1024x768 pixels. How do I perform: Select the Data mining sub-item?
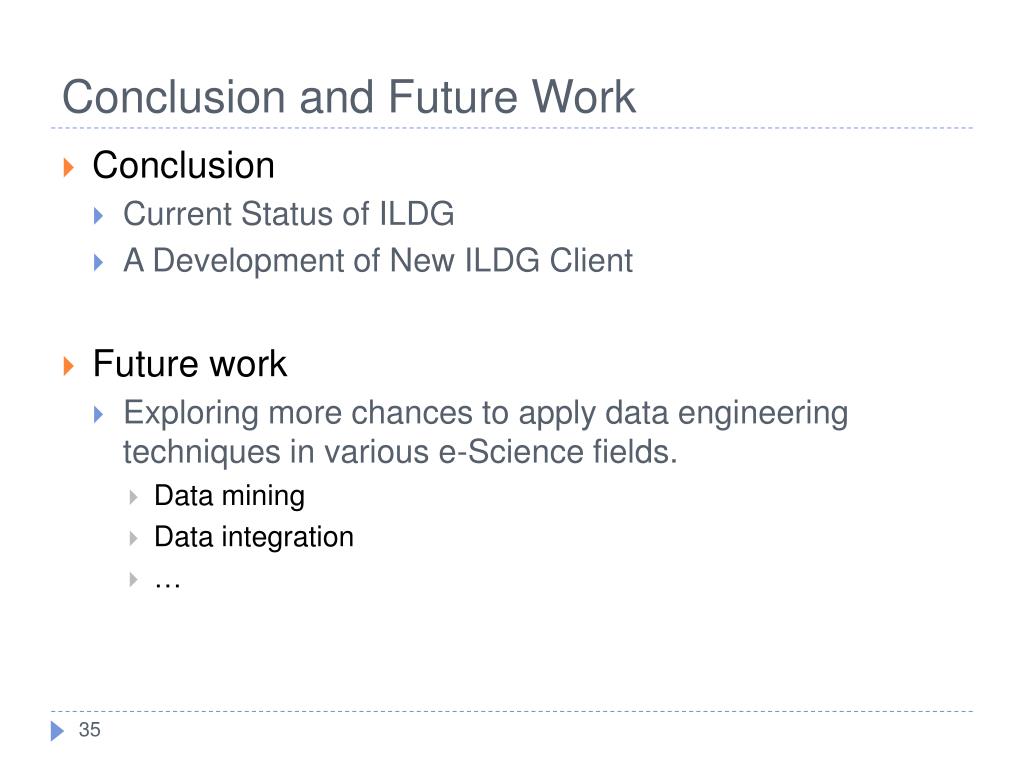point(229,496)
